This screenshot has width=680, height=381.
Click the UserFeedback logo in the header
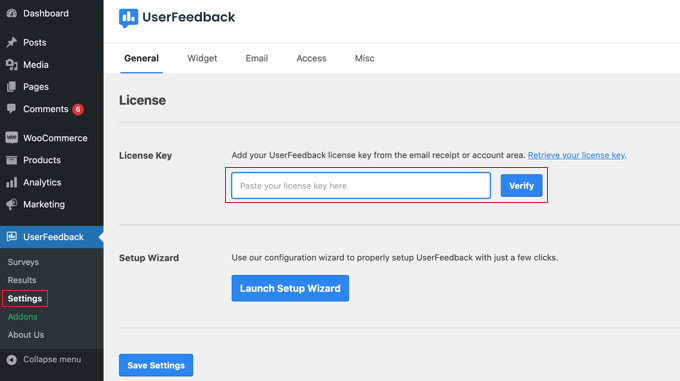pyautogui.click(x=177, y=17)
